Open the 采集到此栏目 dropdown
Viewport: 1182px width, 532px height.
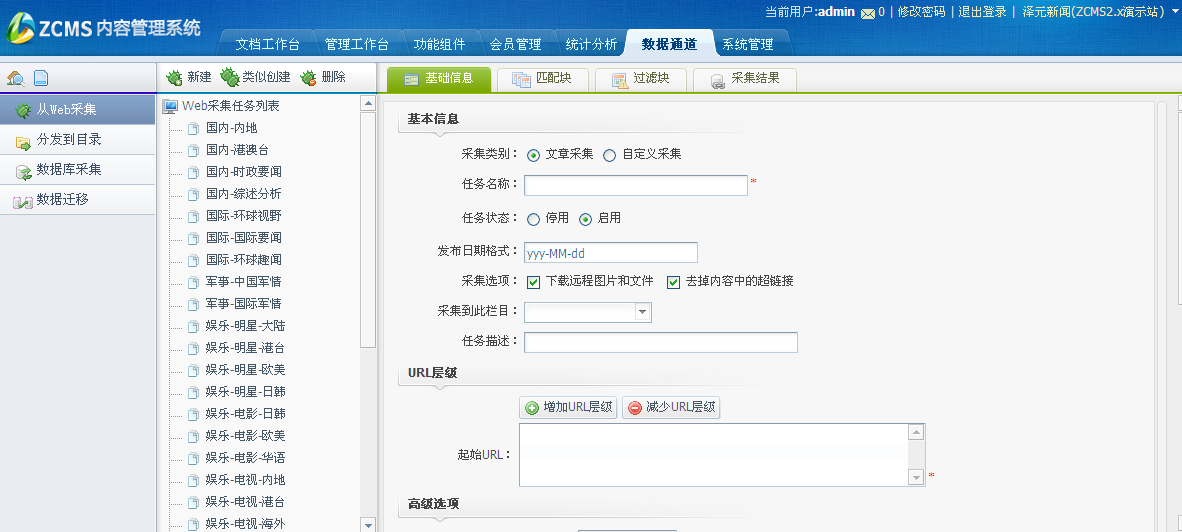click(642, 313)
